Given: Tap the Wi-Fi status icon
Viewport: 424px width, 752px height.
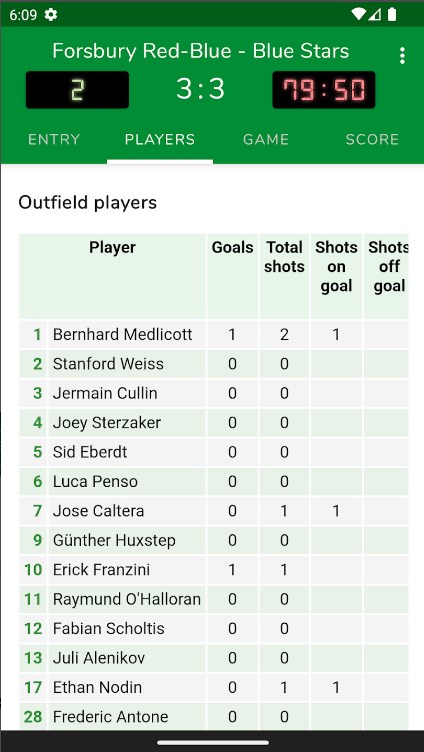Looking at the screenshot, I should pyautogui.click(x=358, y=14).
